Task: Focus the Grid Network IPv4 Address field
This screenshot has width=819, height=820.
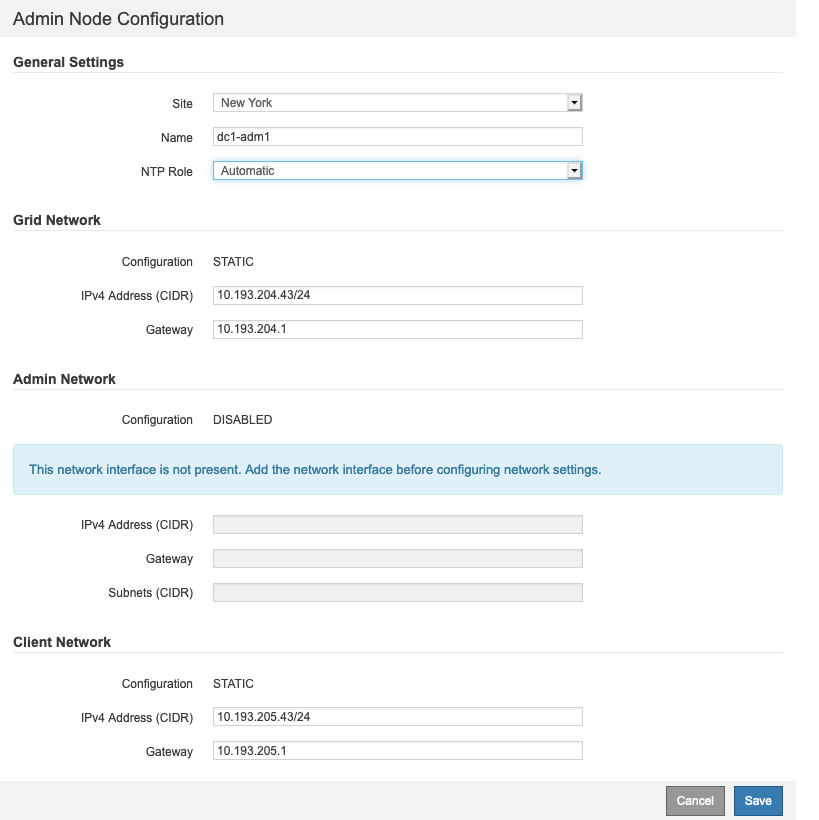Action: [x=397, y=295]
